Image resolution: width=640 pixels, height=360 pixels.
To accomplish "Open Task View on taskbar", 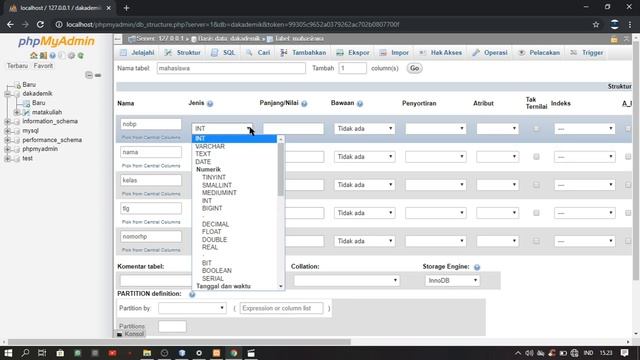I will (42, 353).
